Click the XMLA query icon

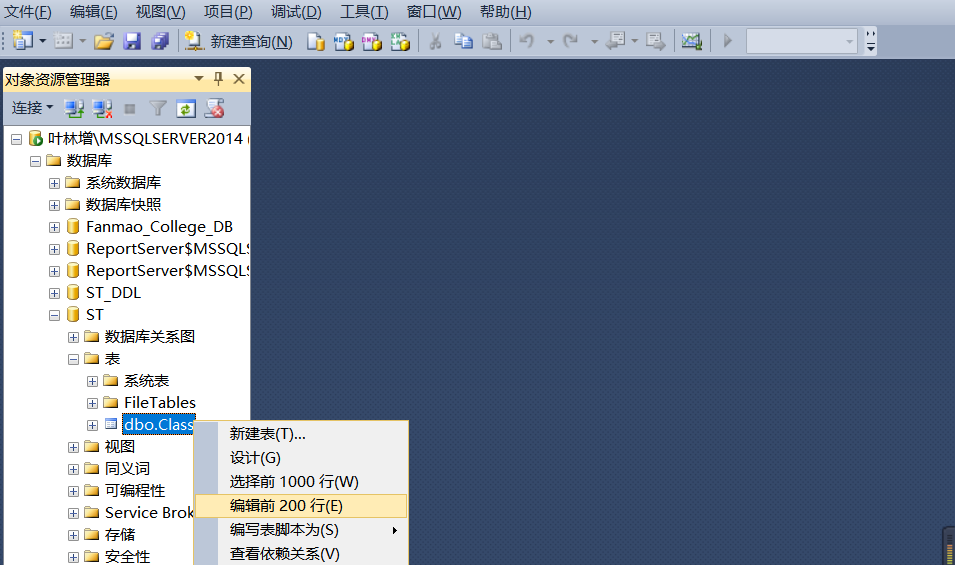coord(400,41)
